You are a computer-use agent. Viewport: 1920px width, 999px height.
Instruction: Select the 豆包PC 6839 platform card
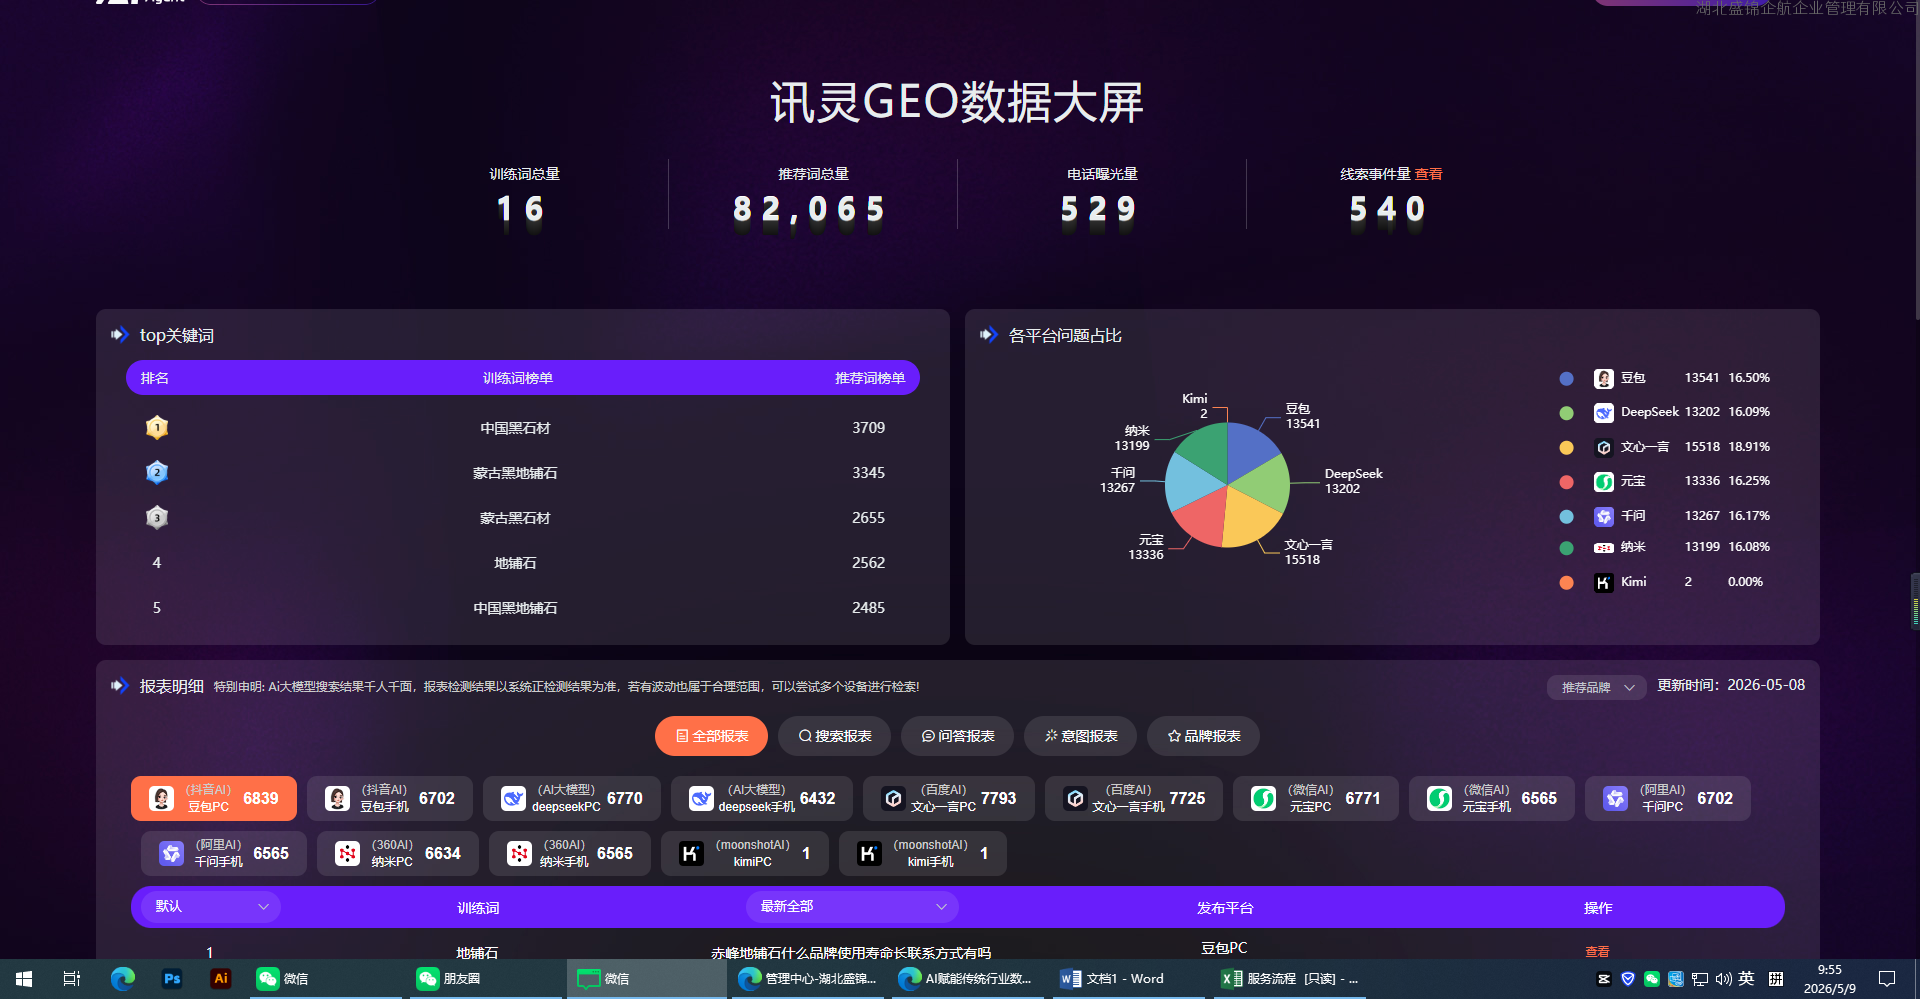pos(214,798)
